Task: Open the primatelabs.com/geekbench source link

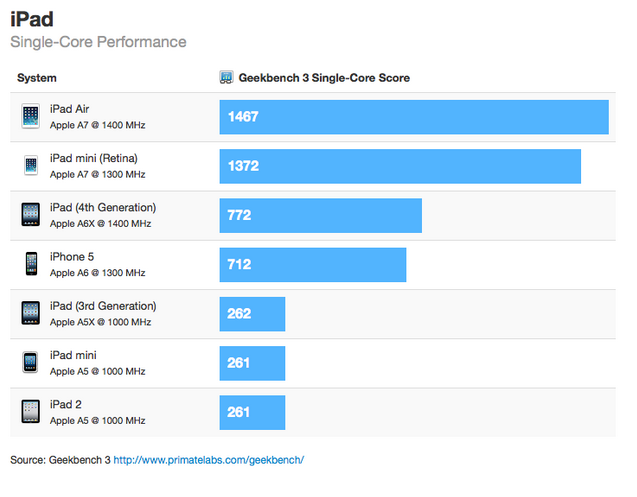Action: 208,460
